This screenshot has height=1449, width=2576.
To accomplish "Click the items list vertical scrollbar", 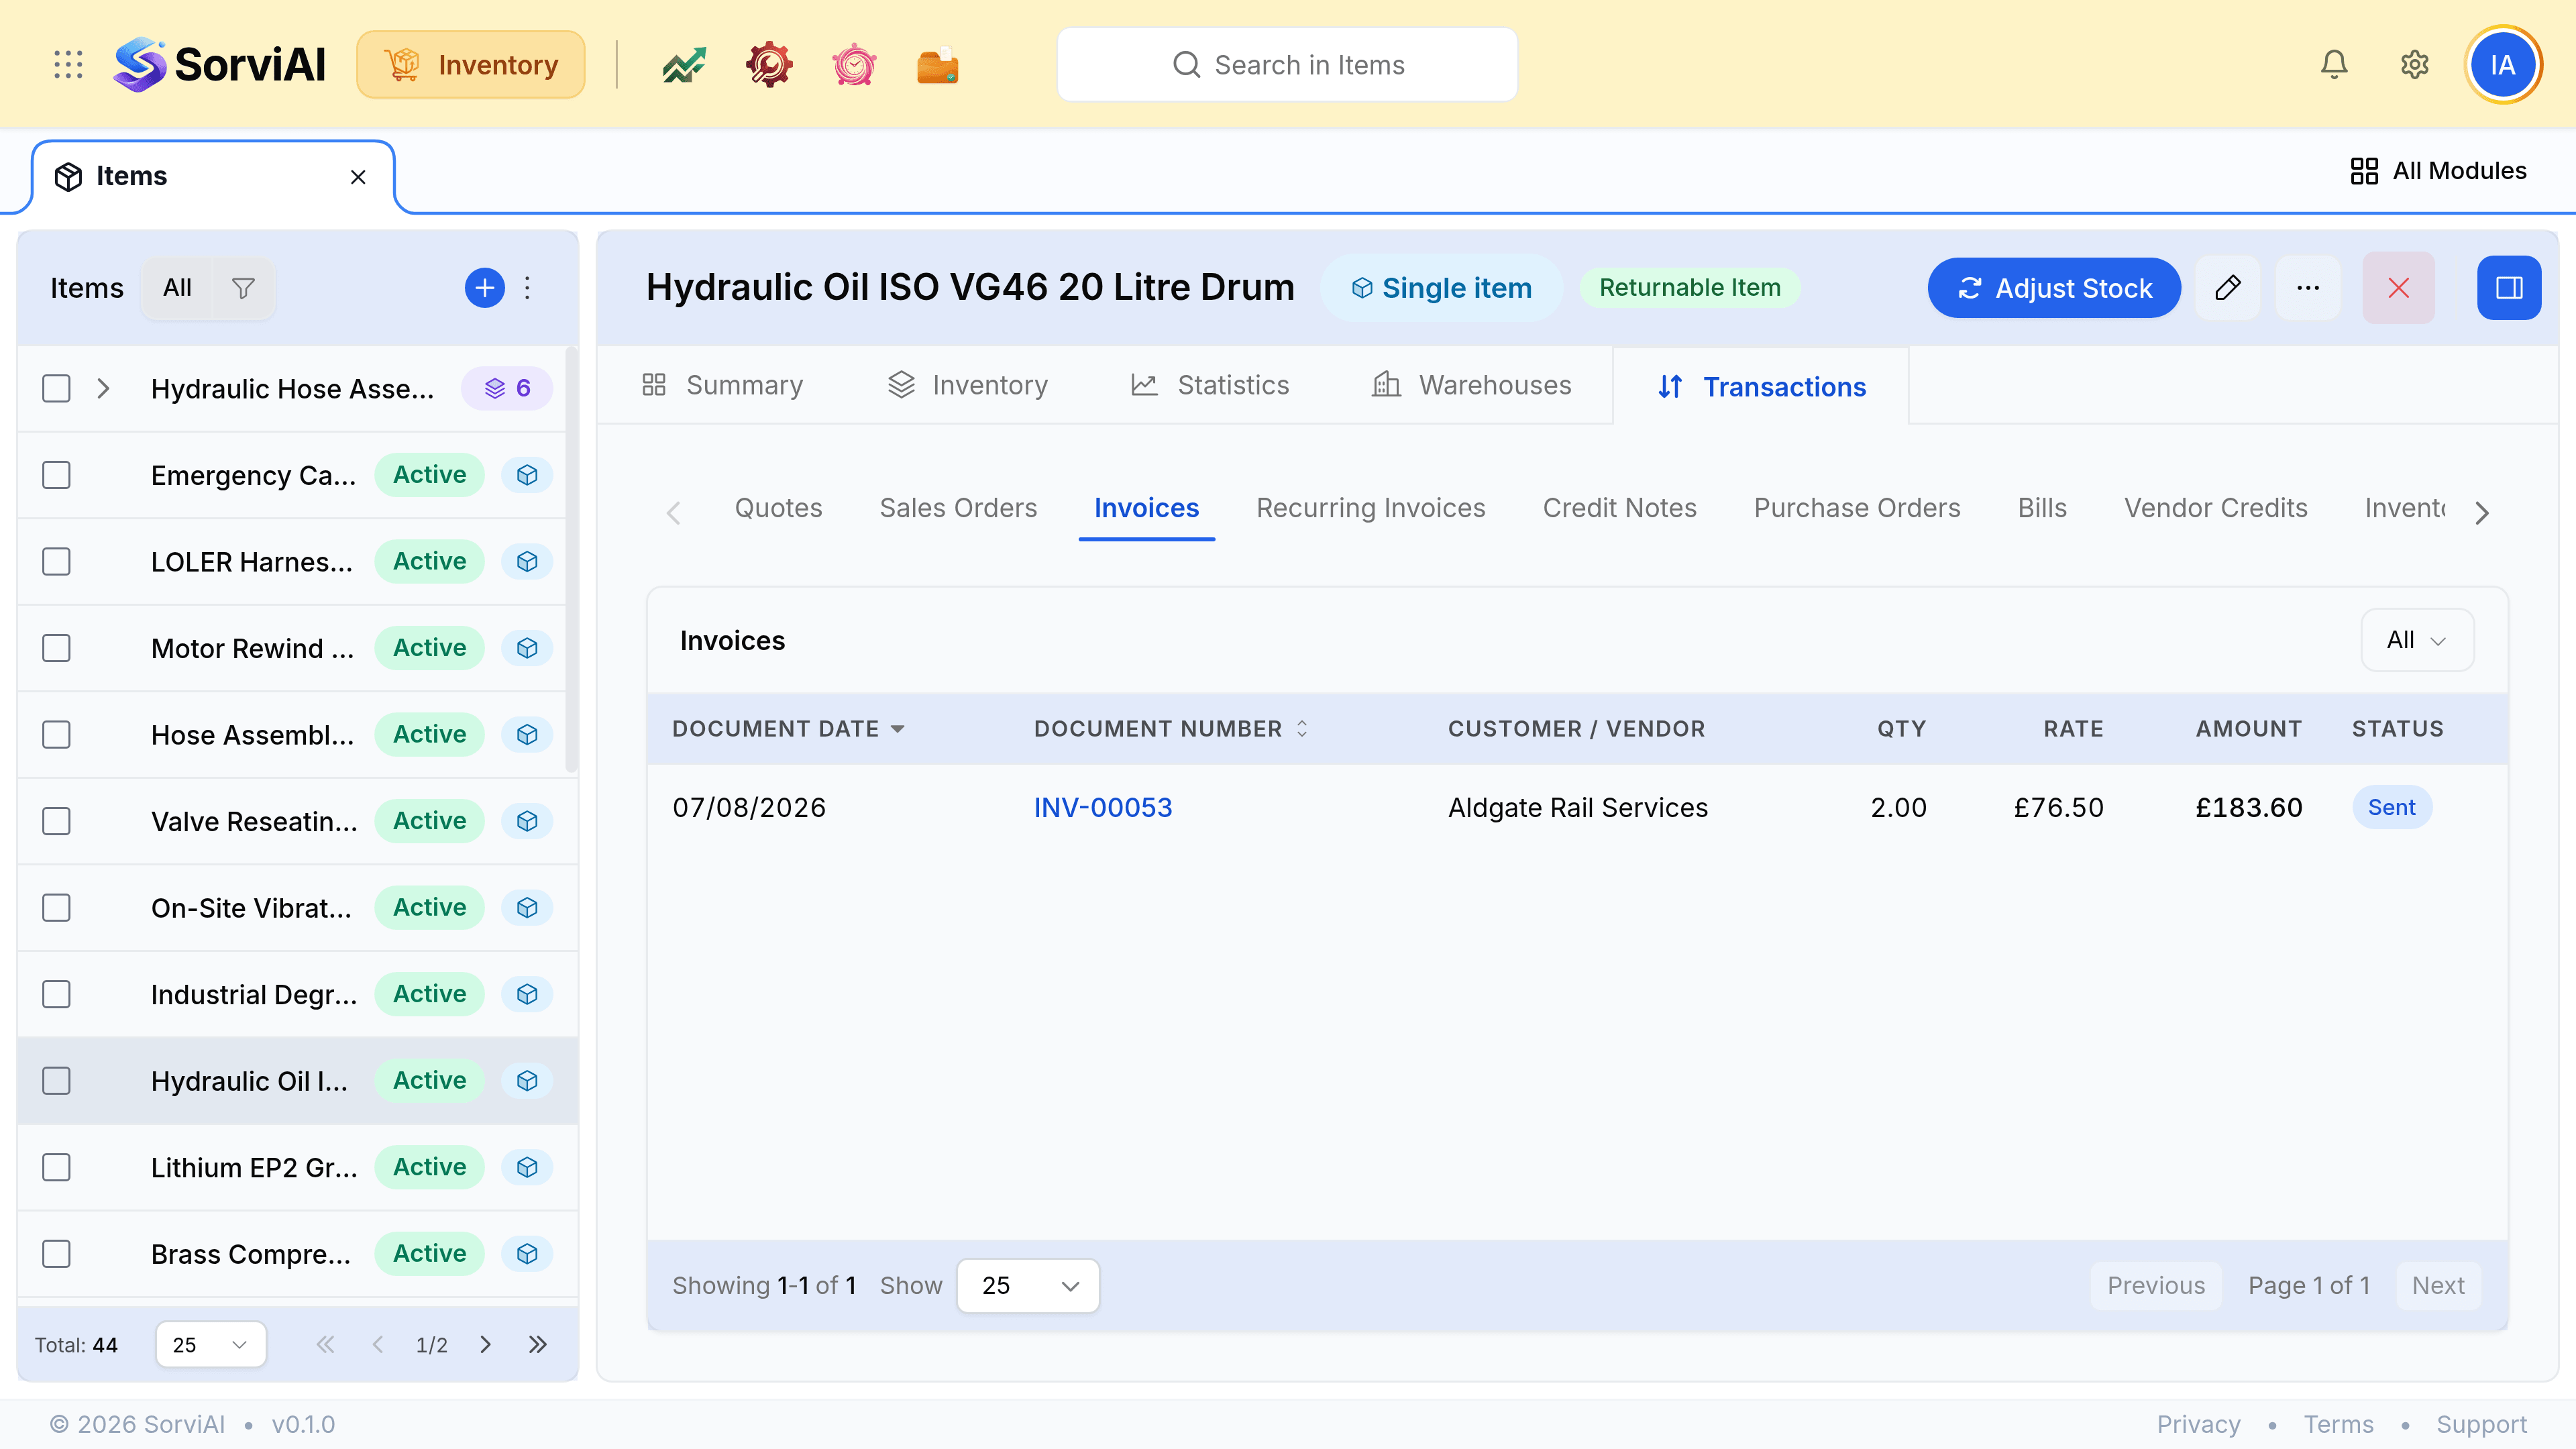I will pyautogui.click(x=572, y=560).
